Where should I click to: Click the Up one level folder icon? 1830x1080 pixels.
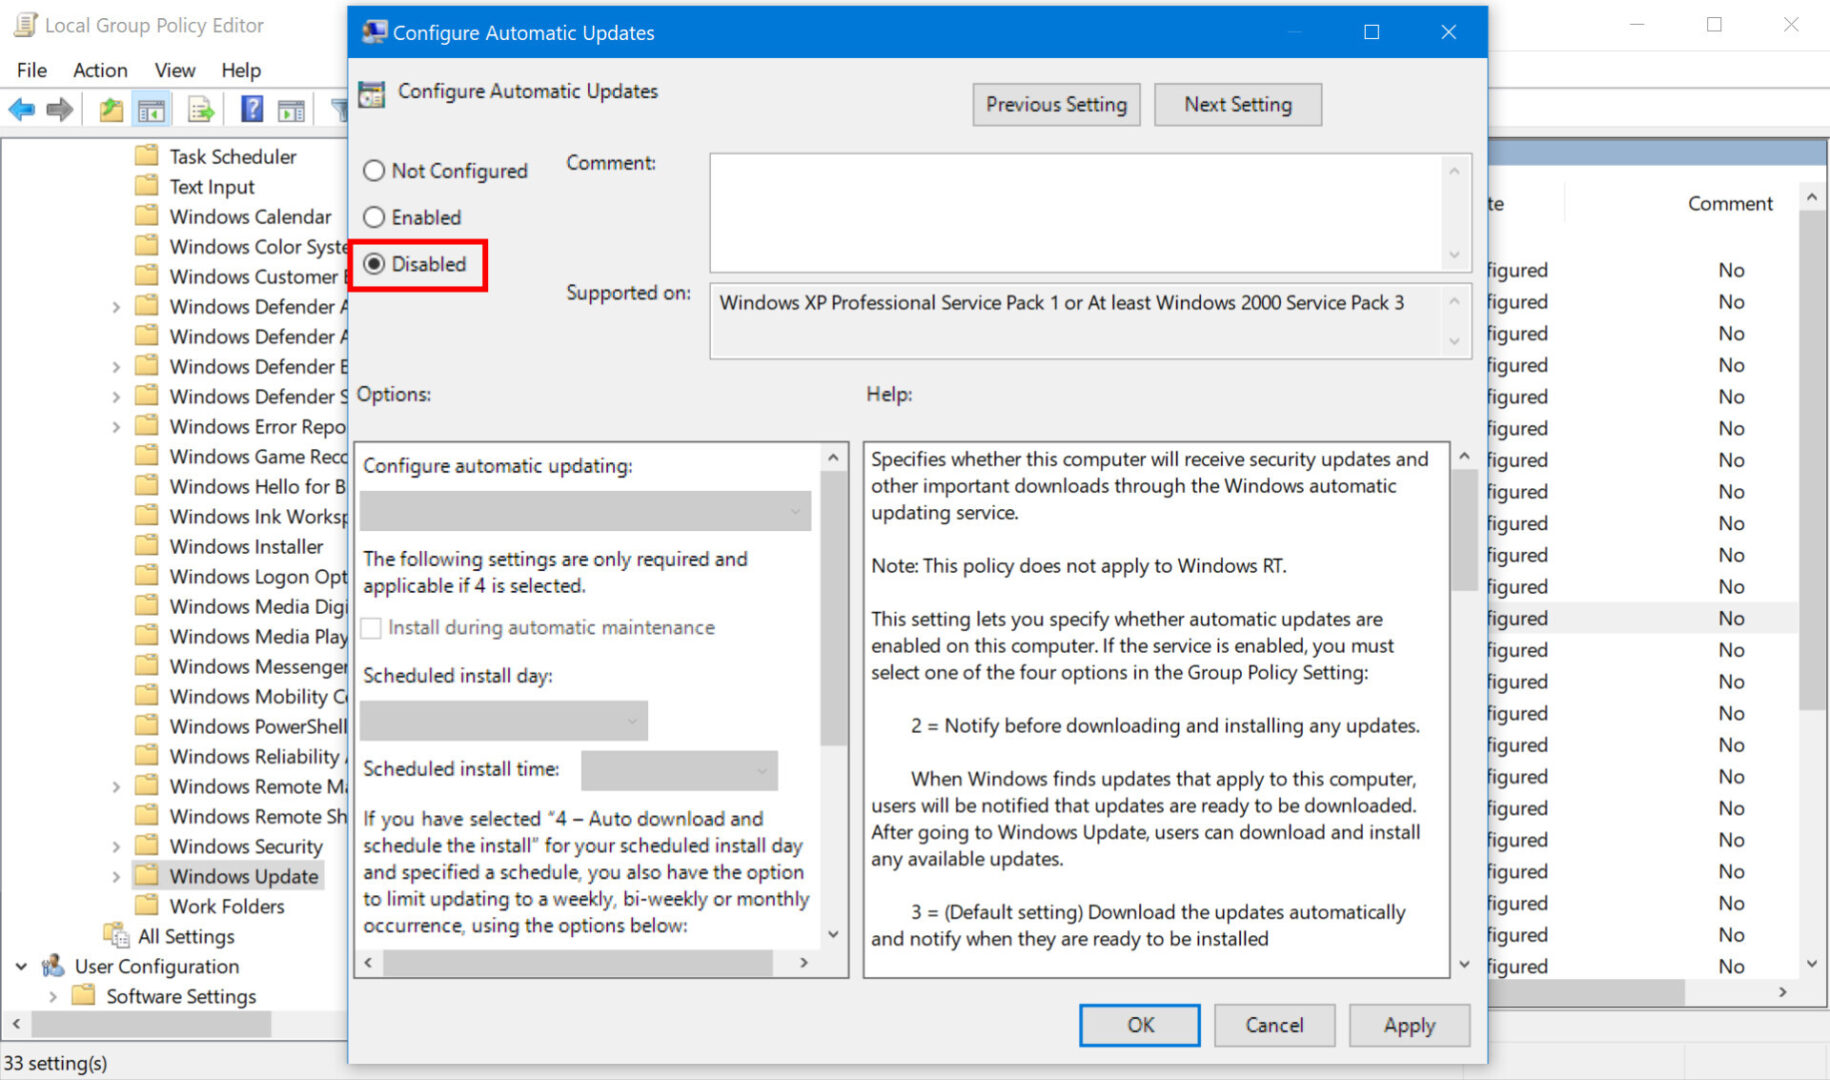click(x=110, y=109)
